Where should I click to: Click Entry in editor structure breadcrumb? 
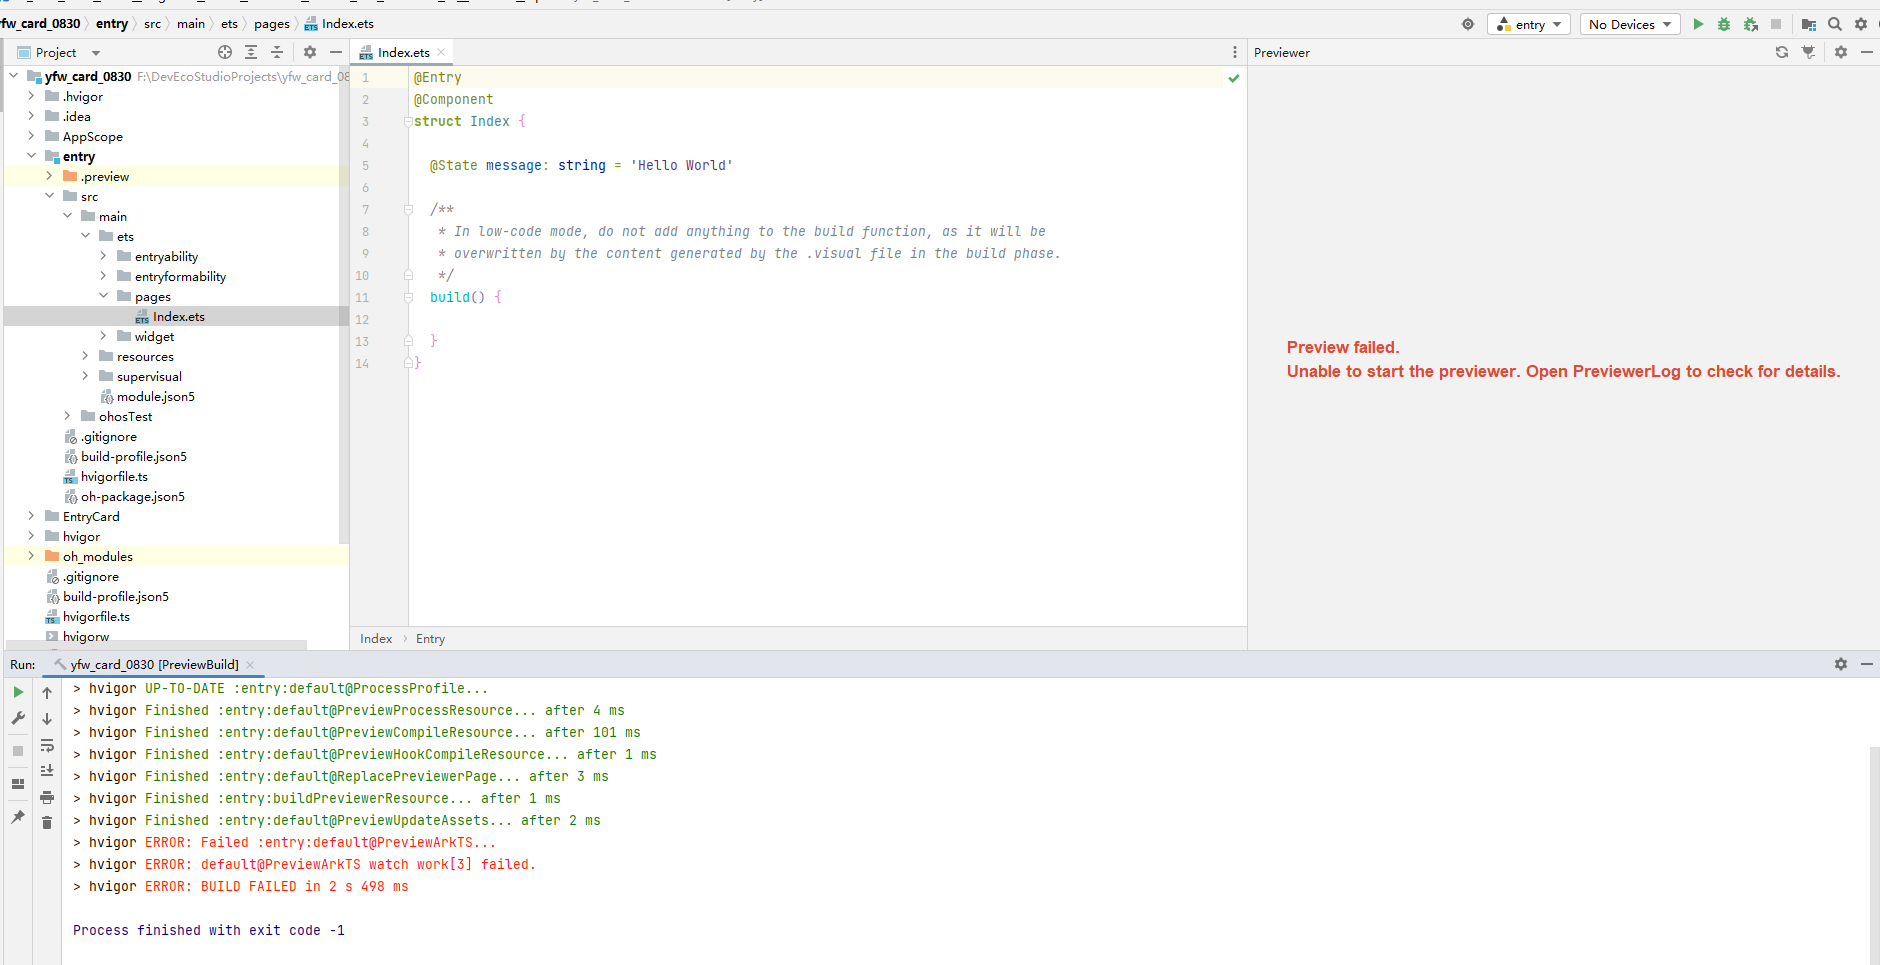(x=430, y=639)
